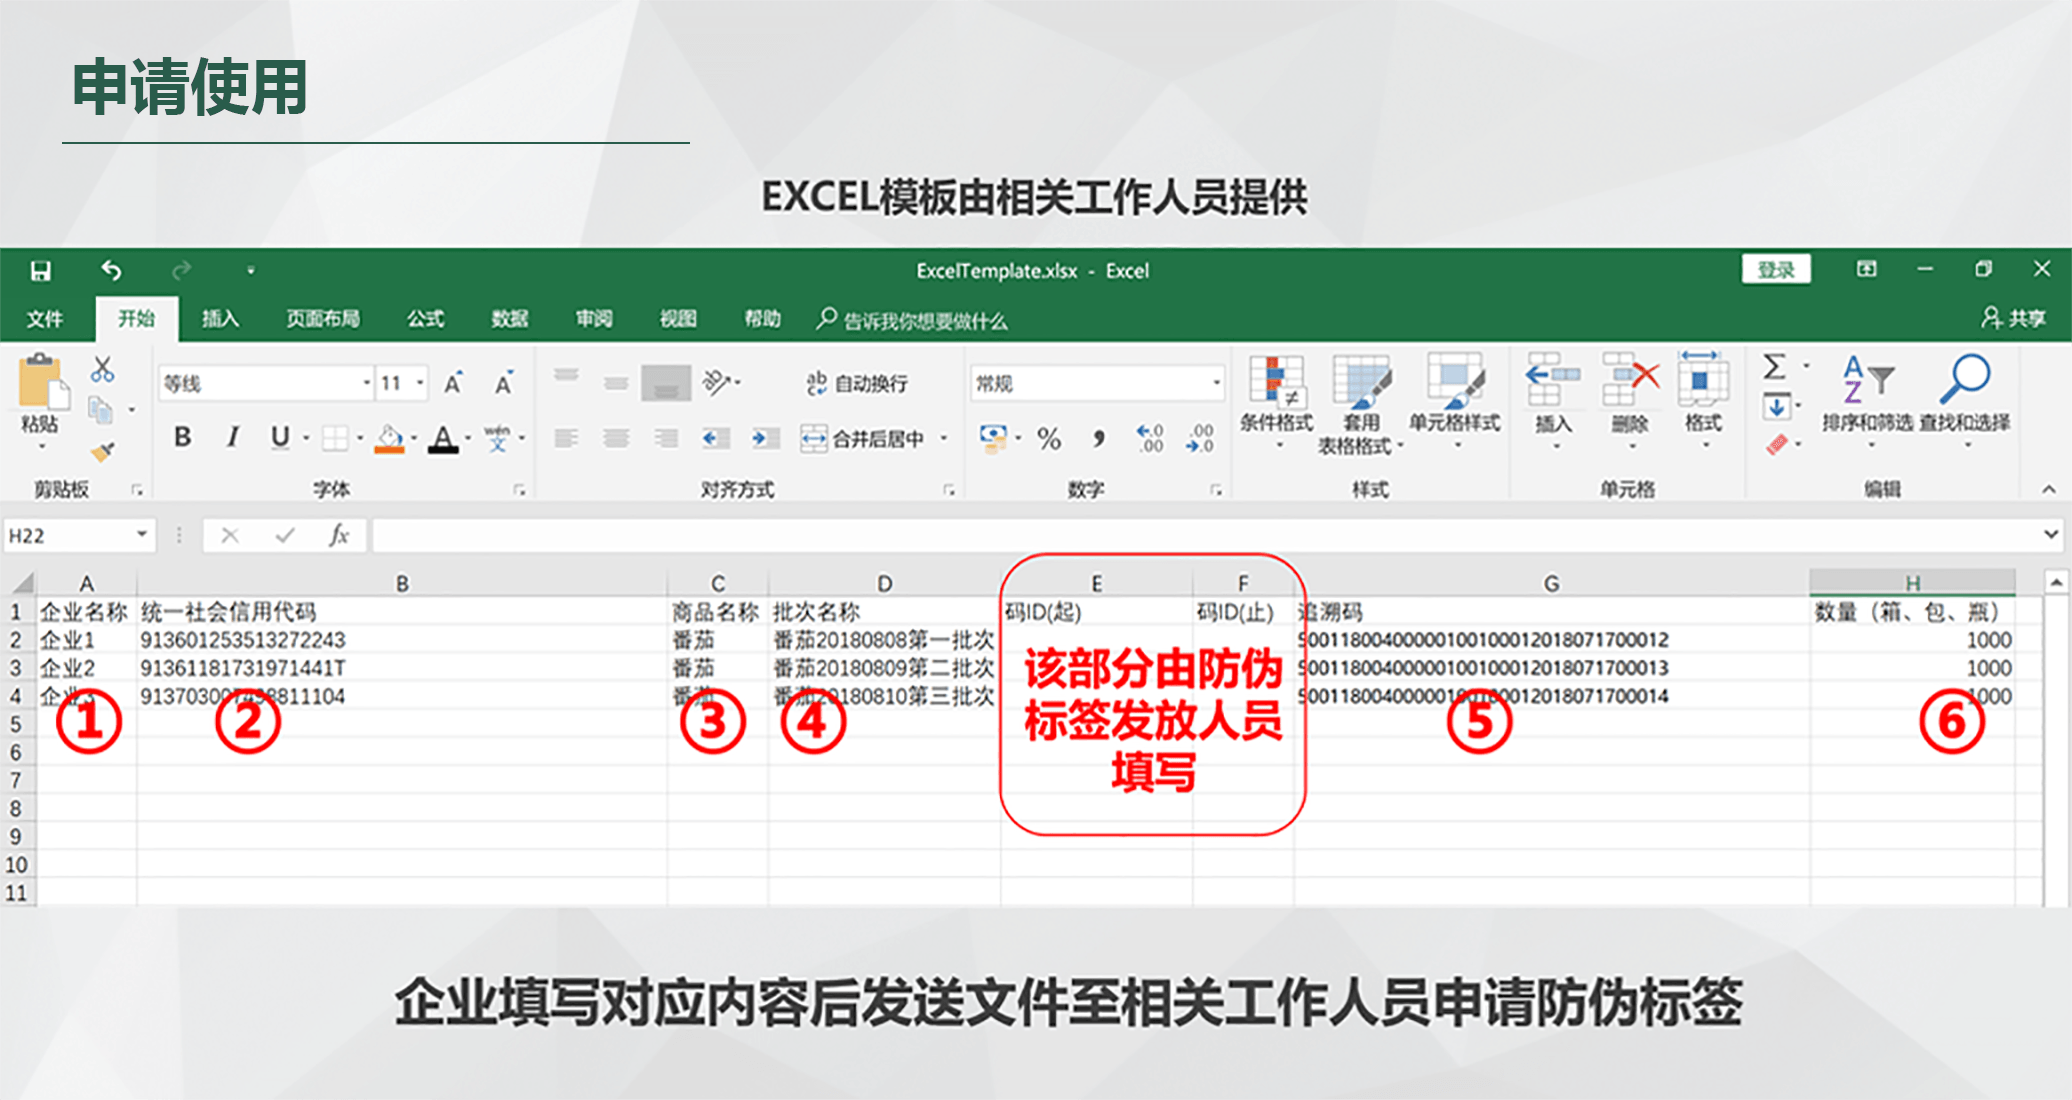Select column H header
Image resolution: width=2072 pixels, height=1100 pixels.
[x=1911, y=583]
